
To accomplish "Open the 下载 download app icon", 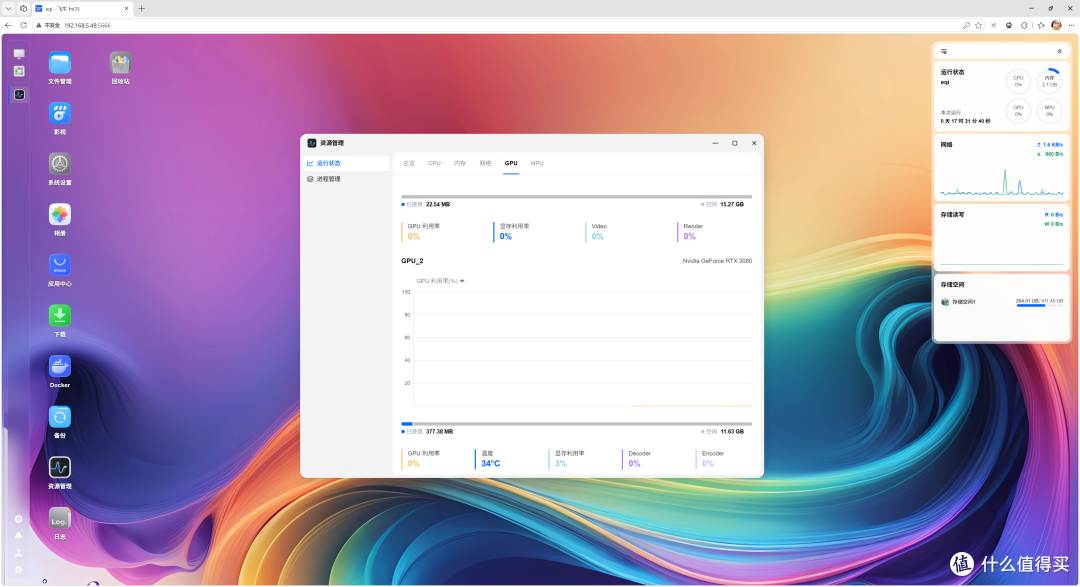I will point(60,316).
